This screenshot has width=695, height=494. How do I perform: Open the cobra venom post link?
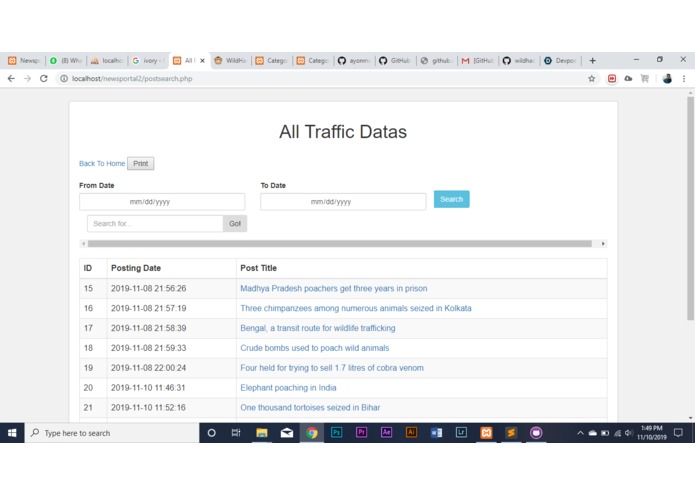(x=332, y=368)
